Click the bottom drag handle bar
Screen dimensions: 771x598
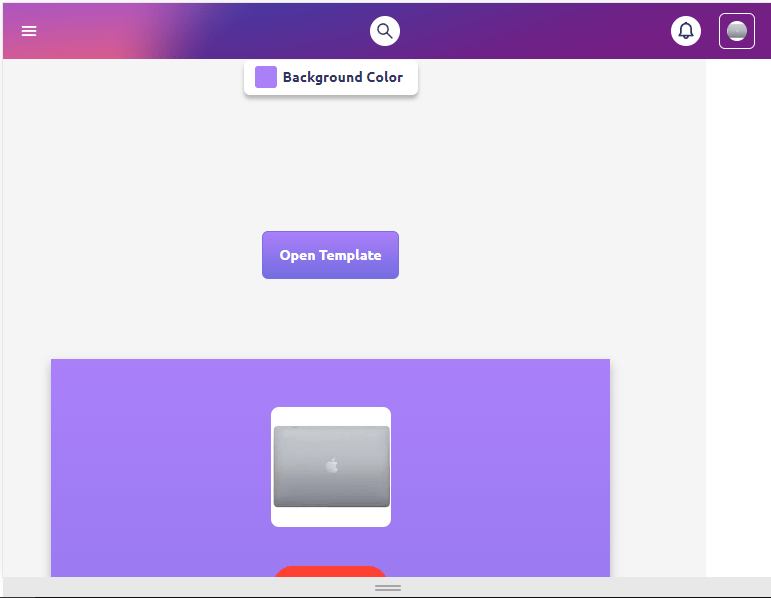pos(387,588)
